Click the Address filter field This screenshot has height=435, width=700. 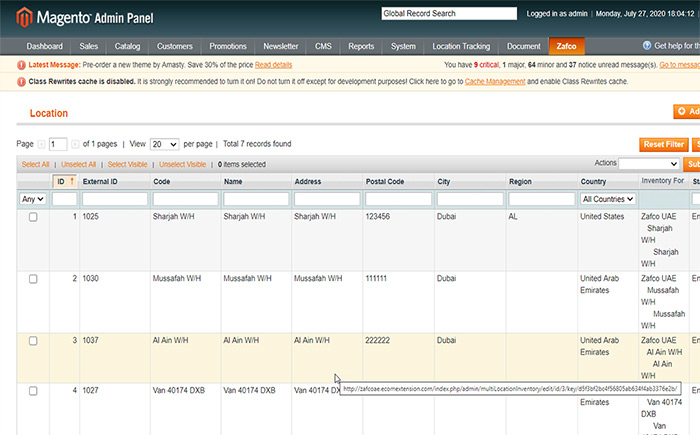(327, 199)
